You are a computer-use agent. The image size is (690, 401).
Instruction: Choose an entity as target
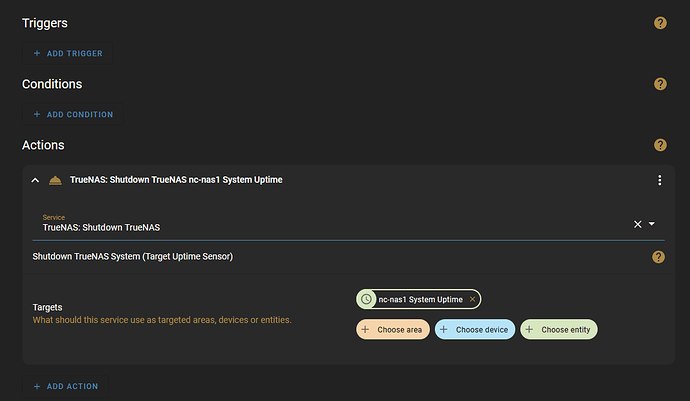click(558, 329)
